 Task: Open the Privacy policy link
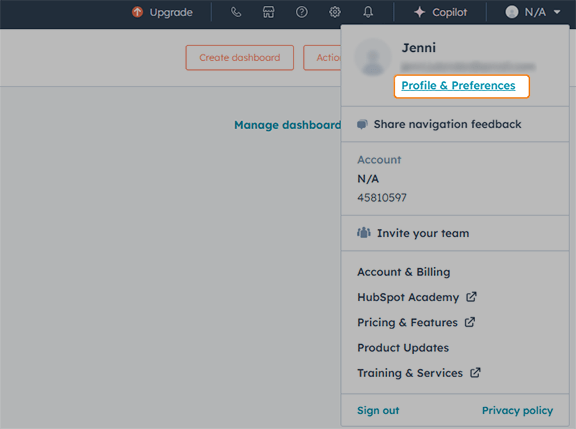[517, 410]
